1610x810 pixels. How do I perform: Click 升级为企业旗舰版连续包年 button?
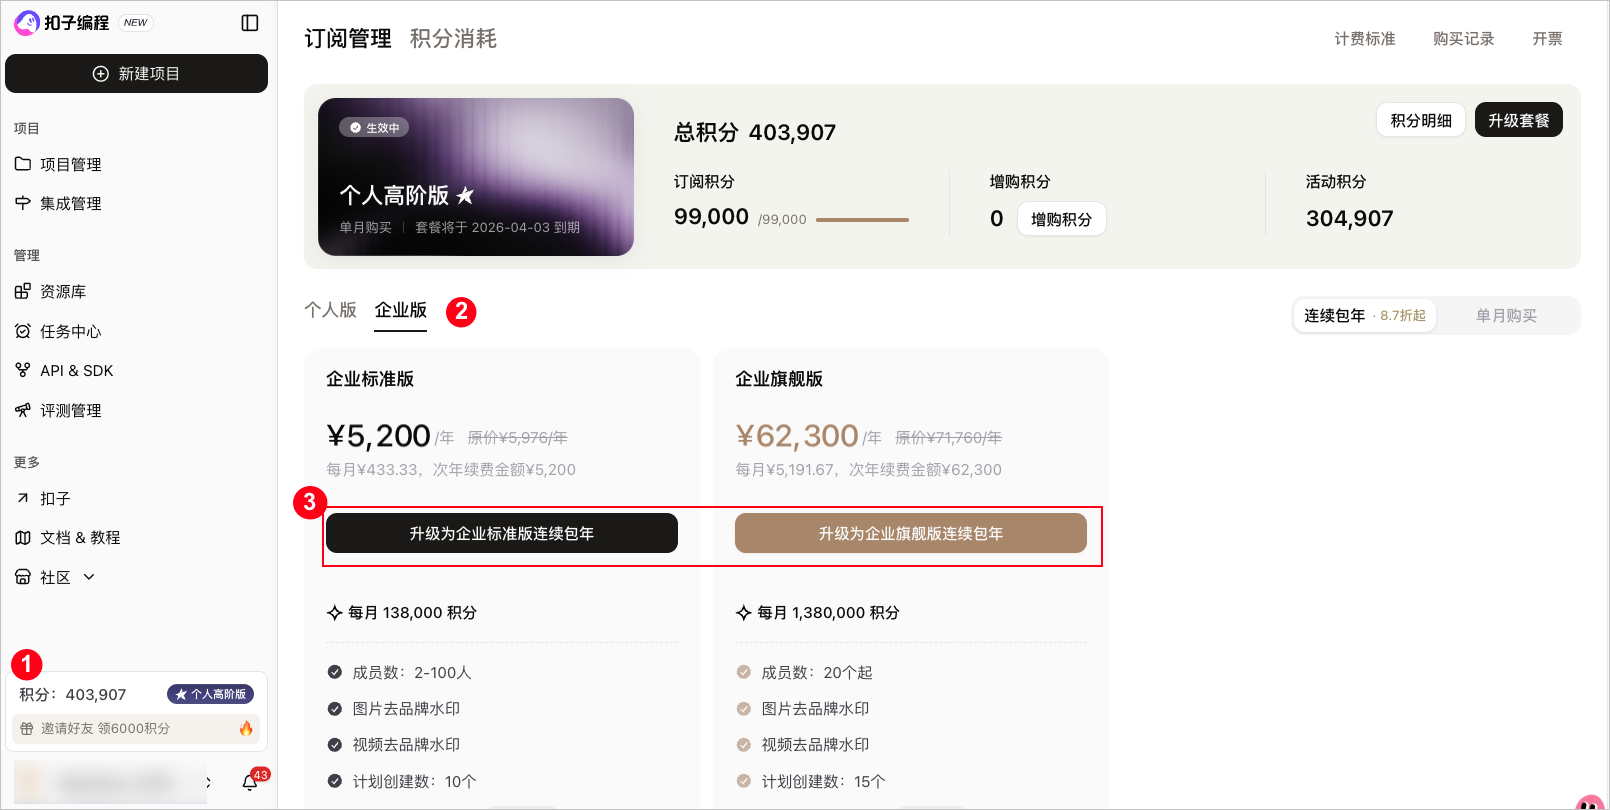[911, 533]
